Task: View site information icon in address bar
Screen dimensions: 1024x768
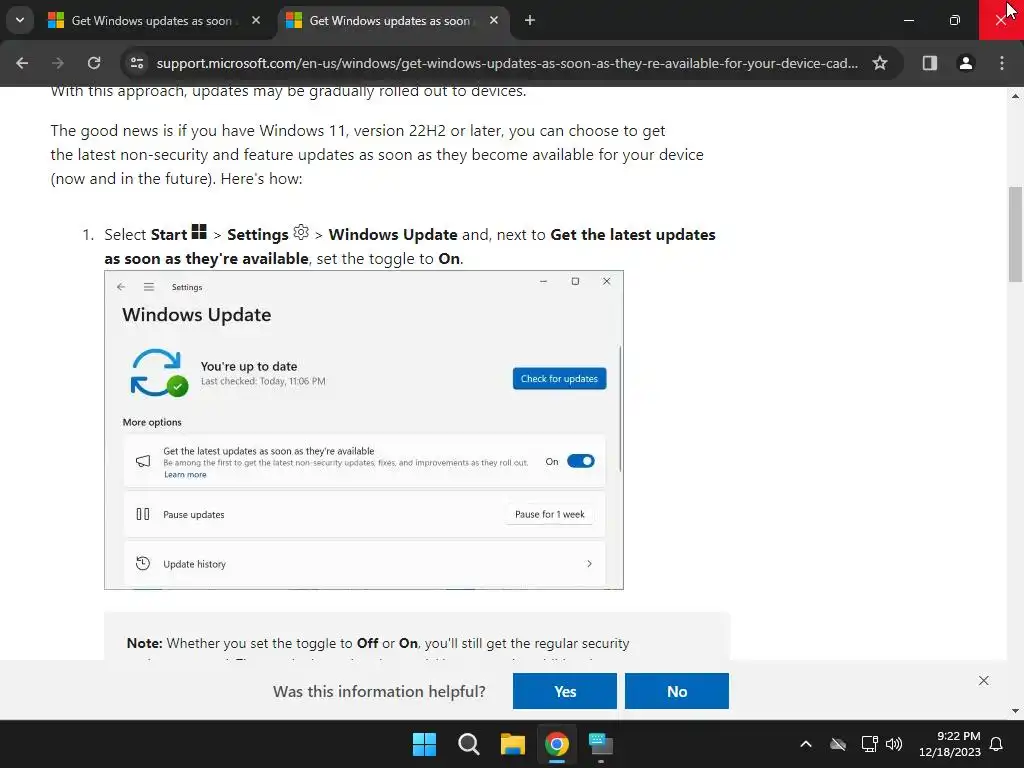Action: tap(137, 63)
